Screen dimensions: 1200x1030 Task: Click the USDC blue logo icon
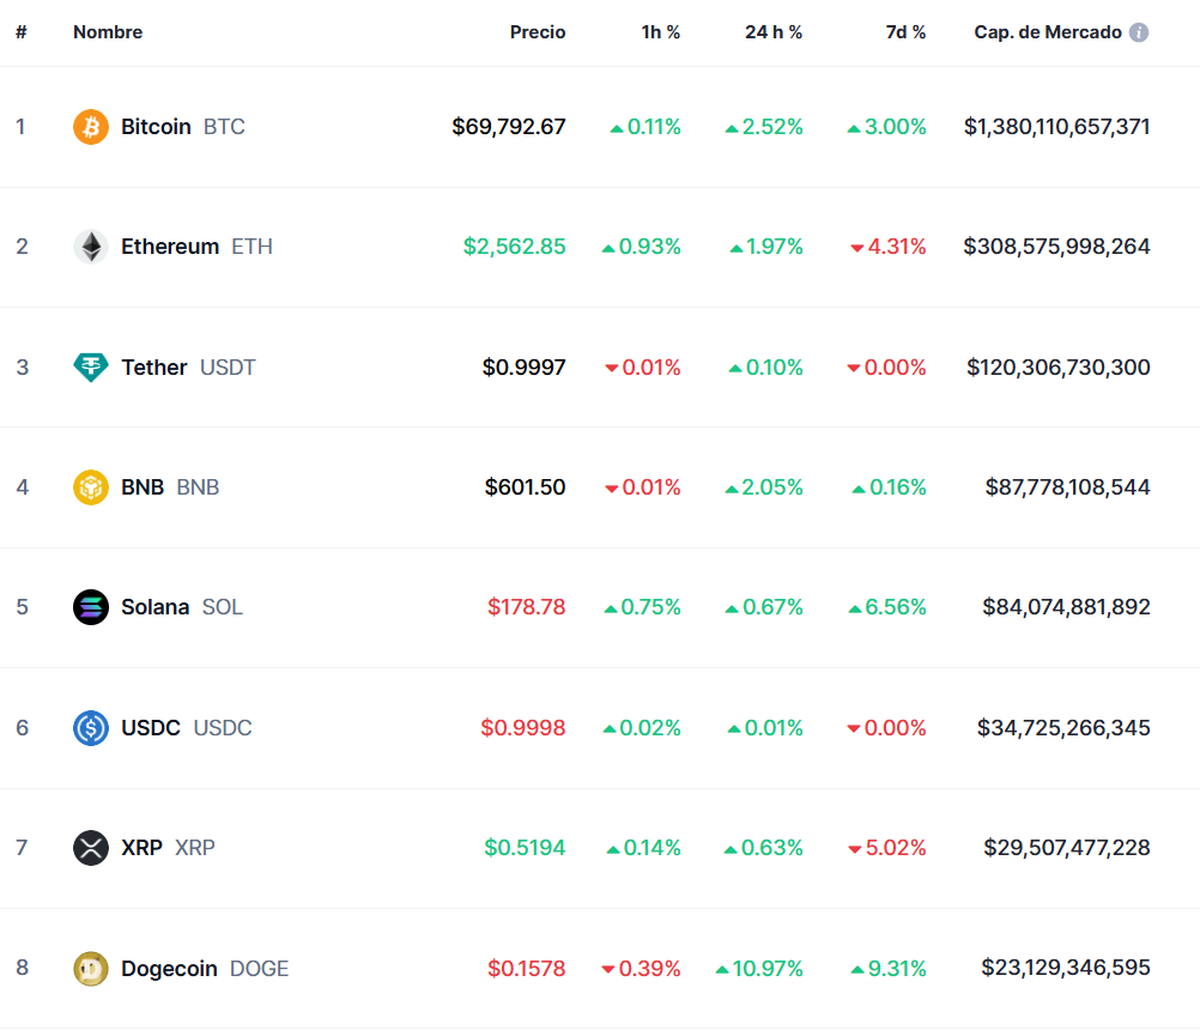[x=91, y=728]
